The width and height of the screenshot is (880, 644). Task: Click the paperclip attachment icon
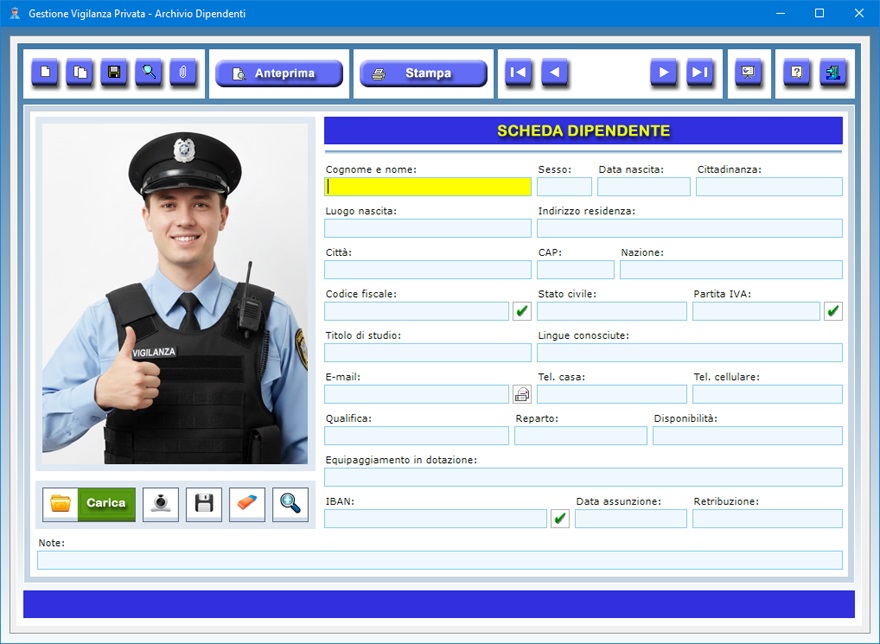[x=183, y=73]
